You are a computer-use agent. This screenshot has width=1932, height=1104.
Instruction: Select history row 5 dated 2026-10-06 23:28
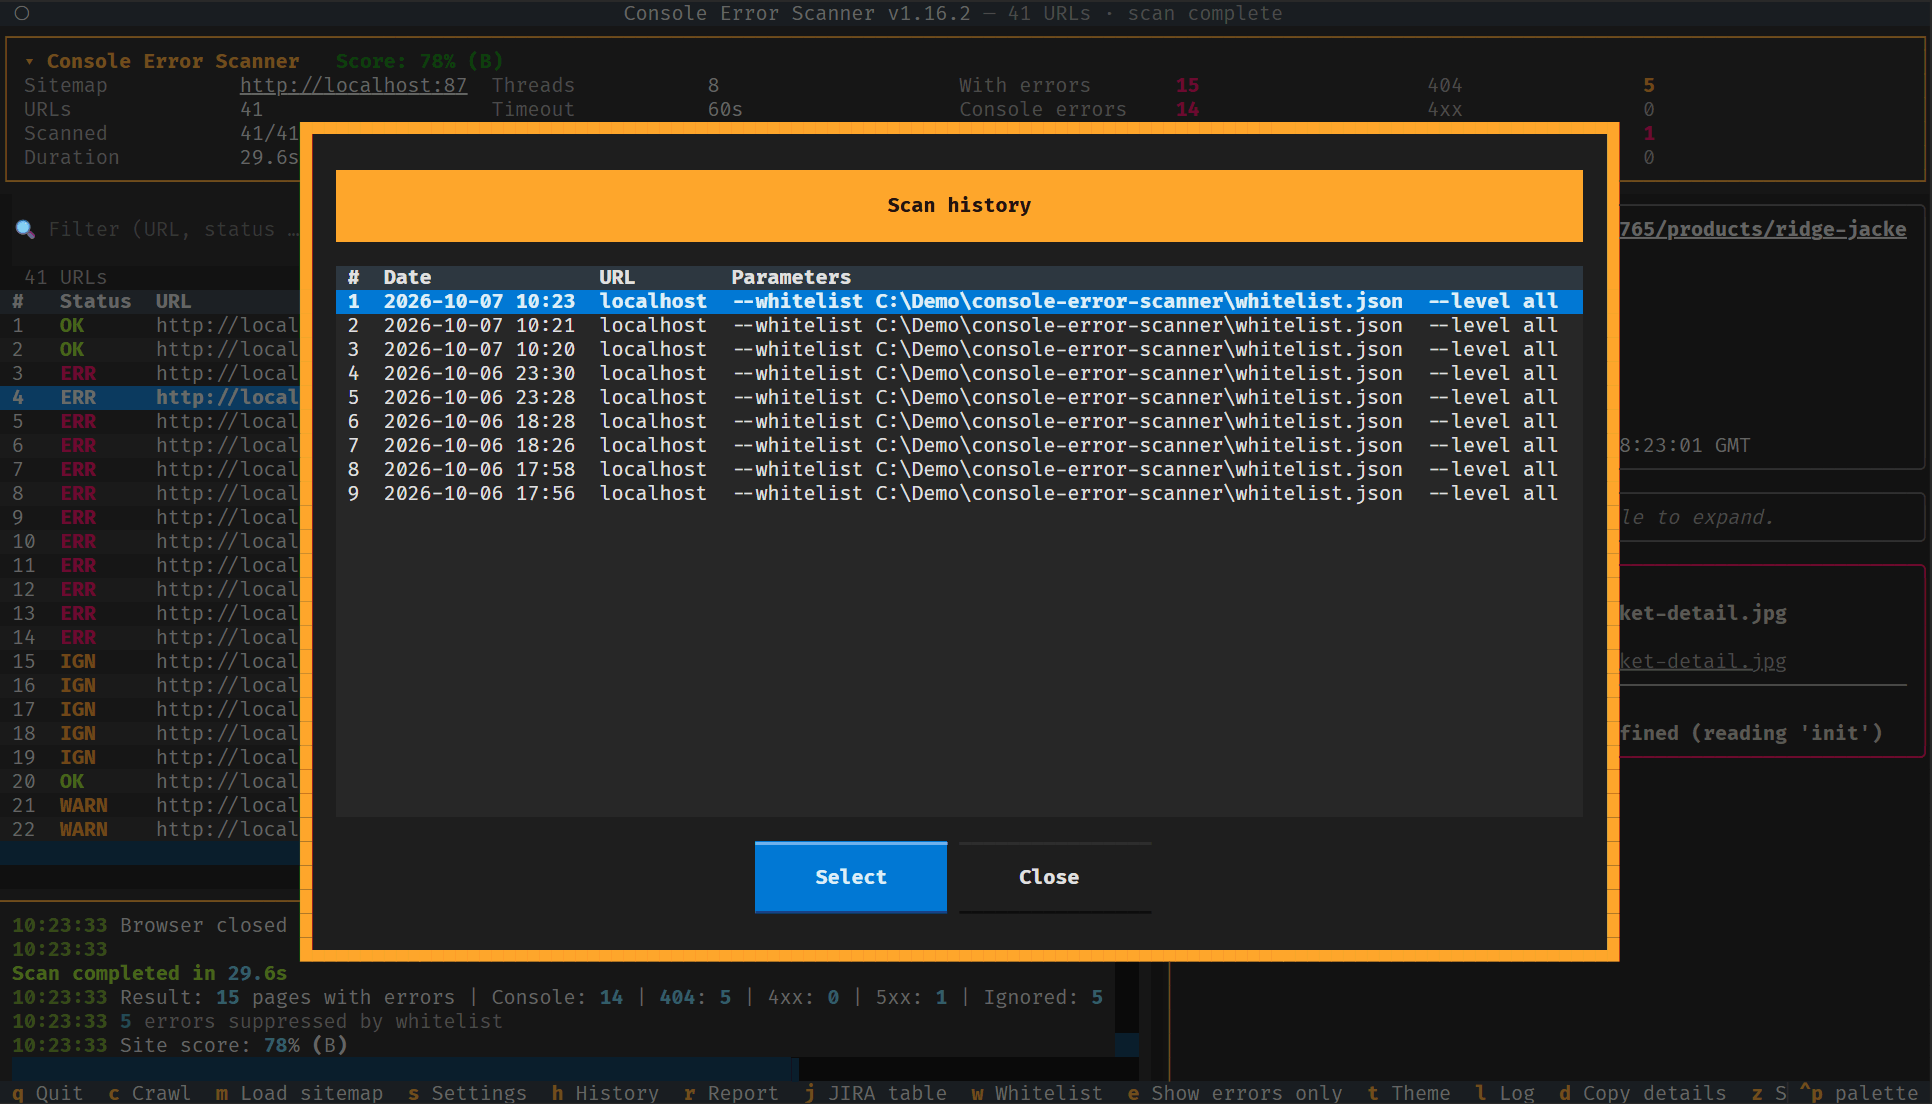click(x=959, y=397)
